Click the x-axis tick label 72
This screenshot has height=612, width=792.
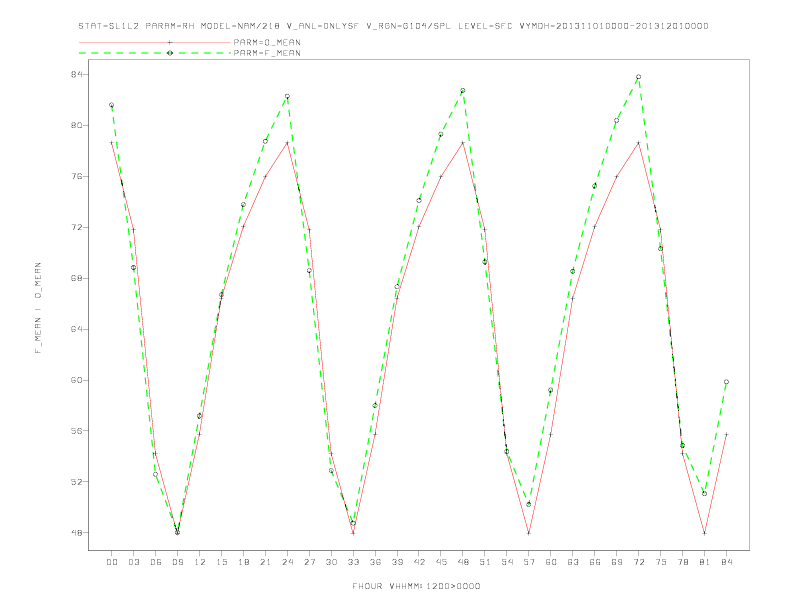coord(638,562)
